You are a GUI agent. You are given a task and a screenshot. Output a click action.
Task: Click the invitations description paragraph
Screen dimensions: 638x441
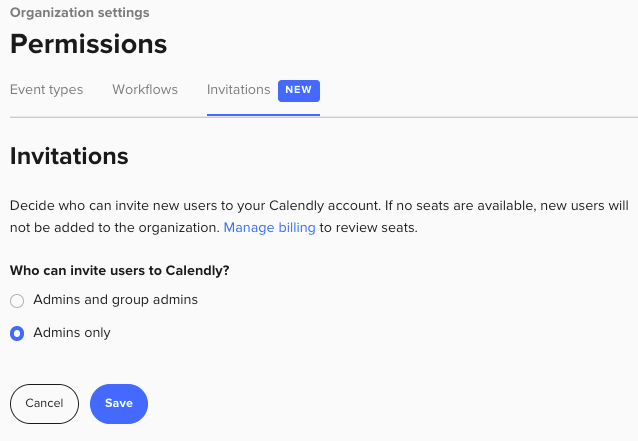coord(318,216)
